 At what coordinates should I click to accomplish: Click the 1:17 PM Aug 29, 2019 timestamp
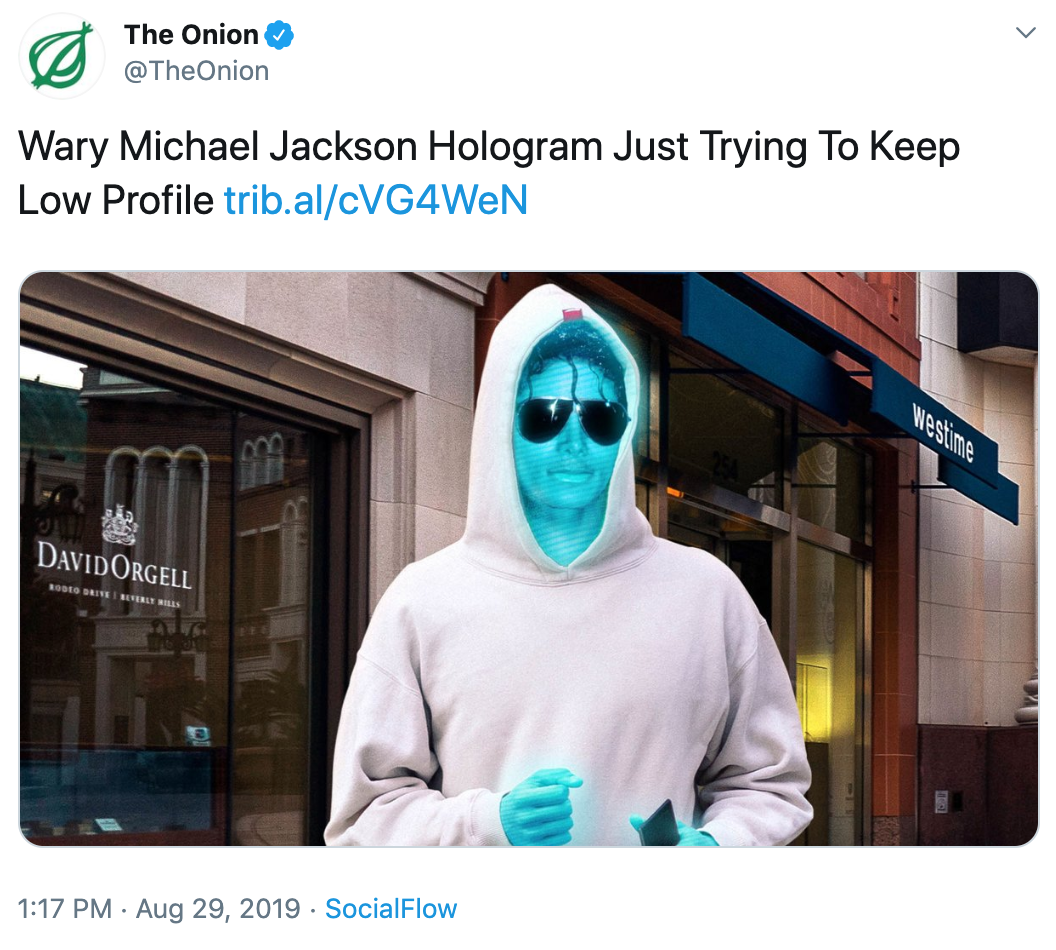159,908
